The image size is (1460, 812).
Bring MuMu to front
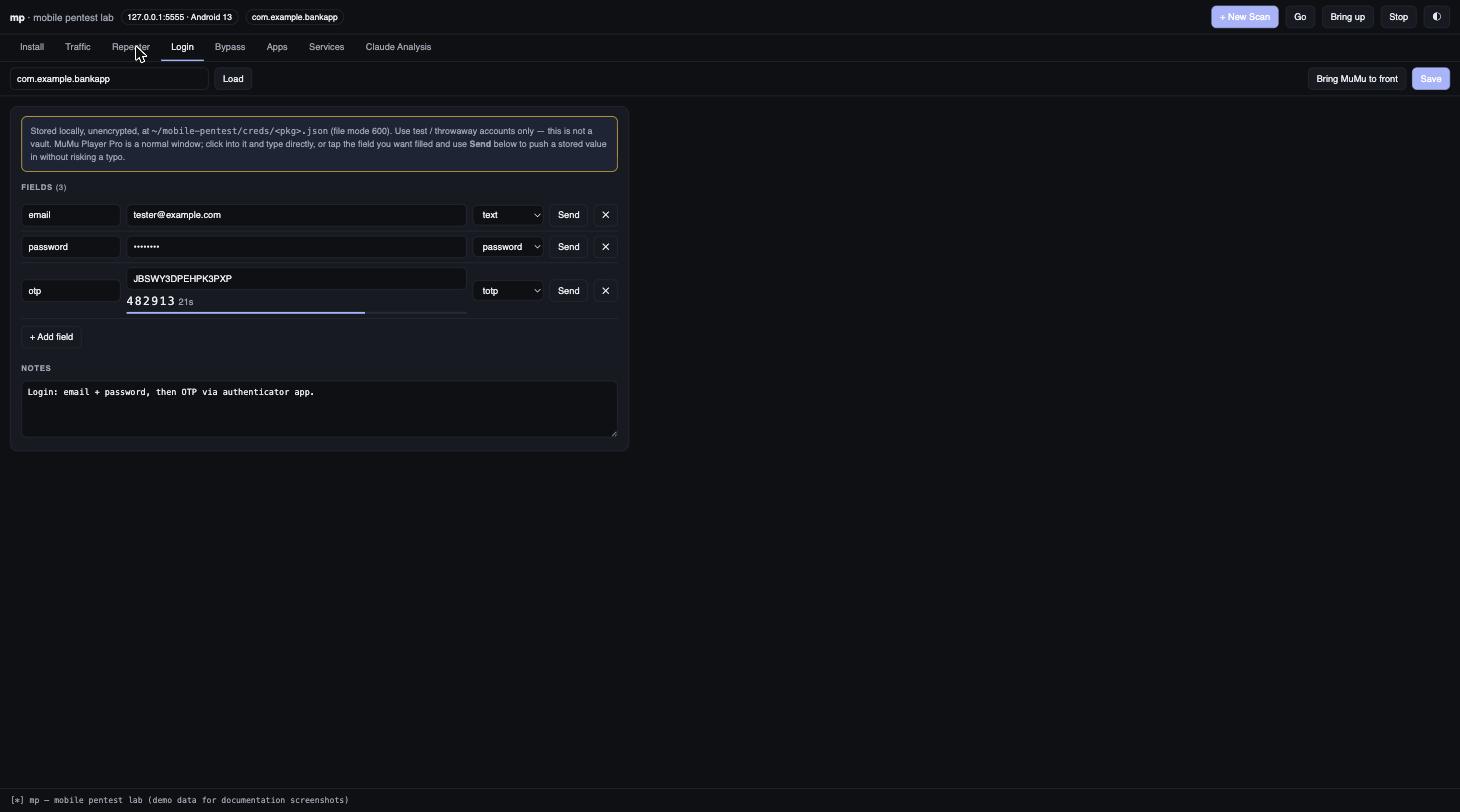coord(1357,79)
